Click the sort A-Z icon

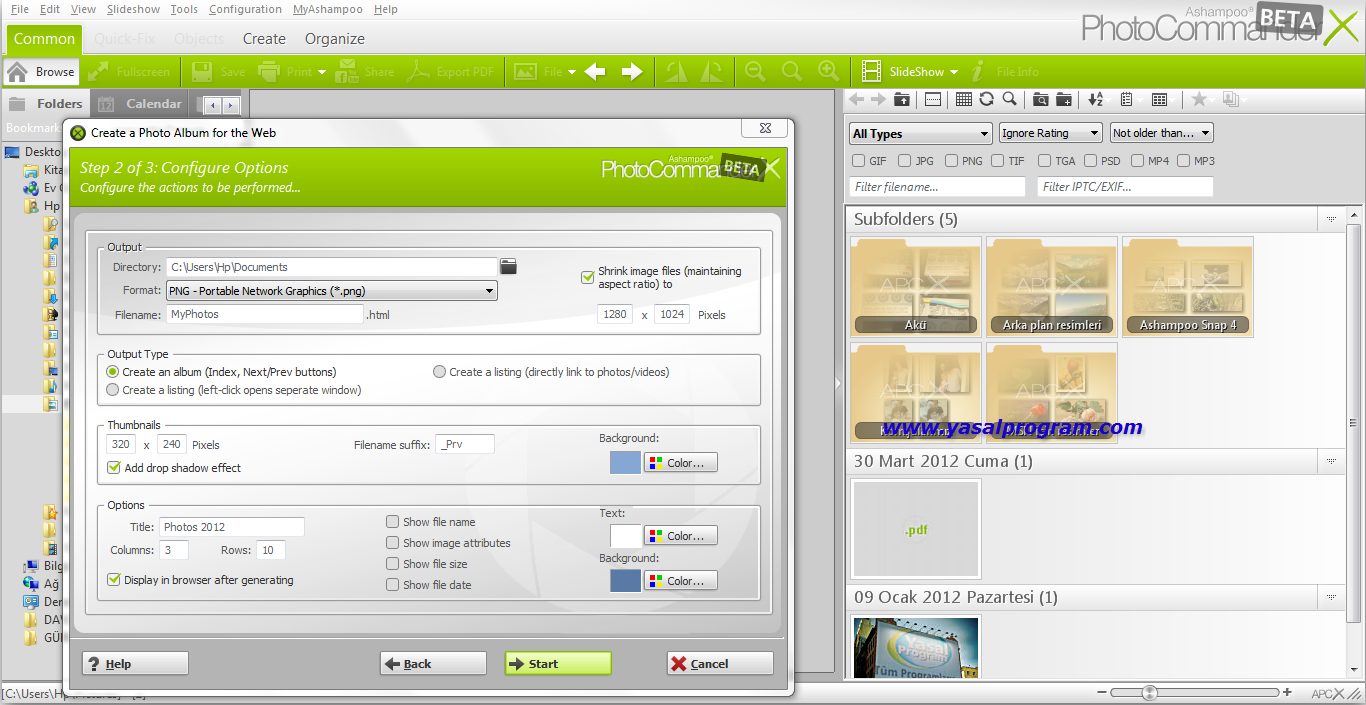(x=1096, y=99)
